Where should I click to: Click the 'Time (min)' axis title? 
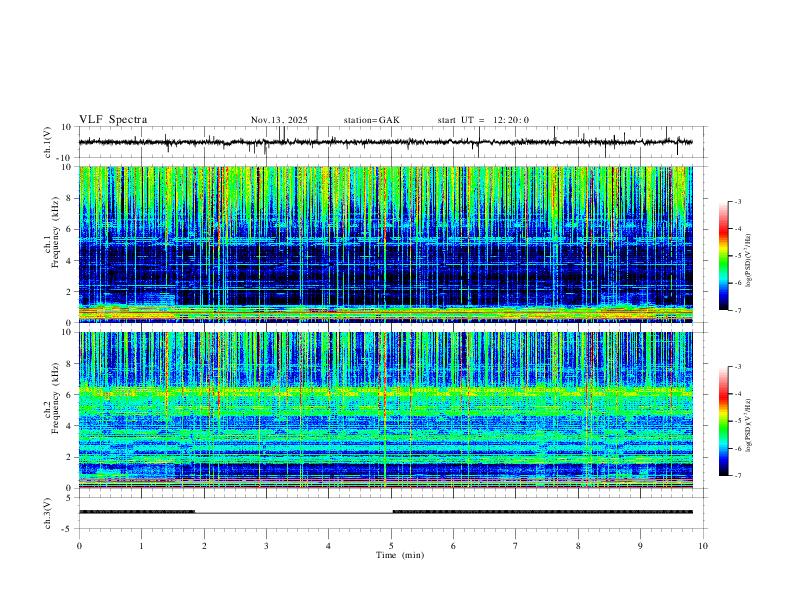(x=400, y=555)
